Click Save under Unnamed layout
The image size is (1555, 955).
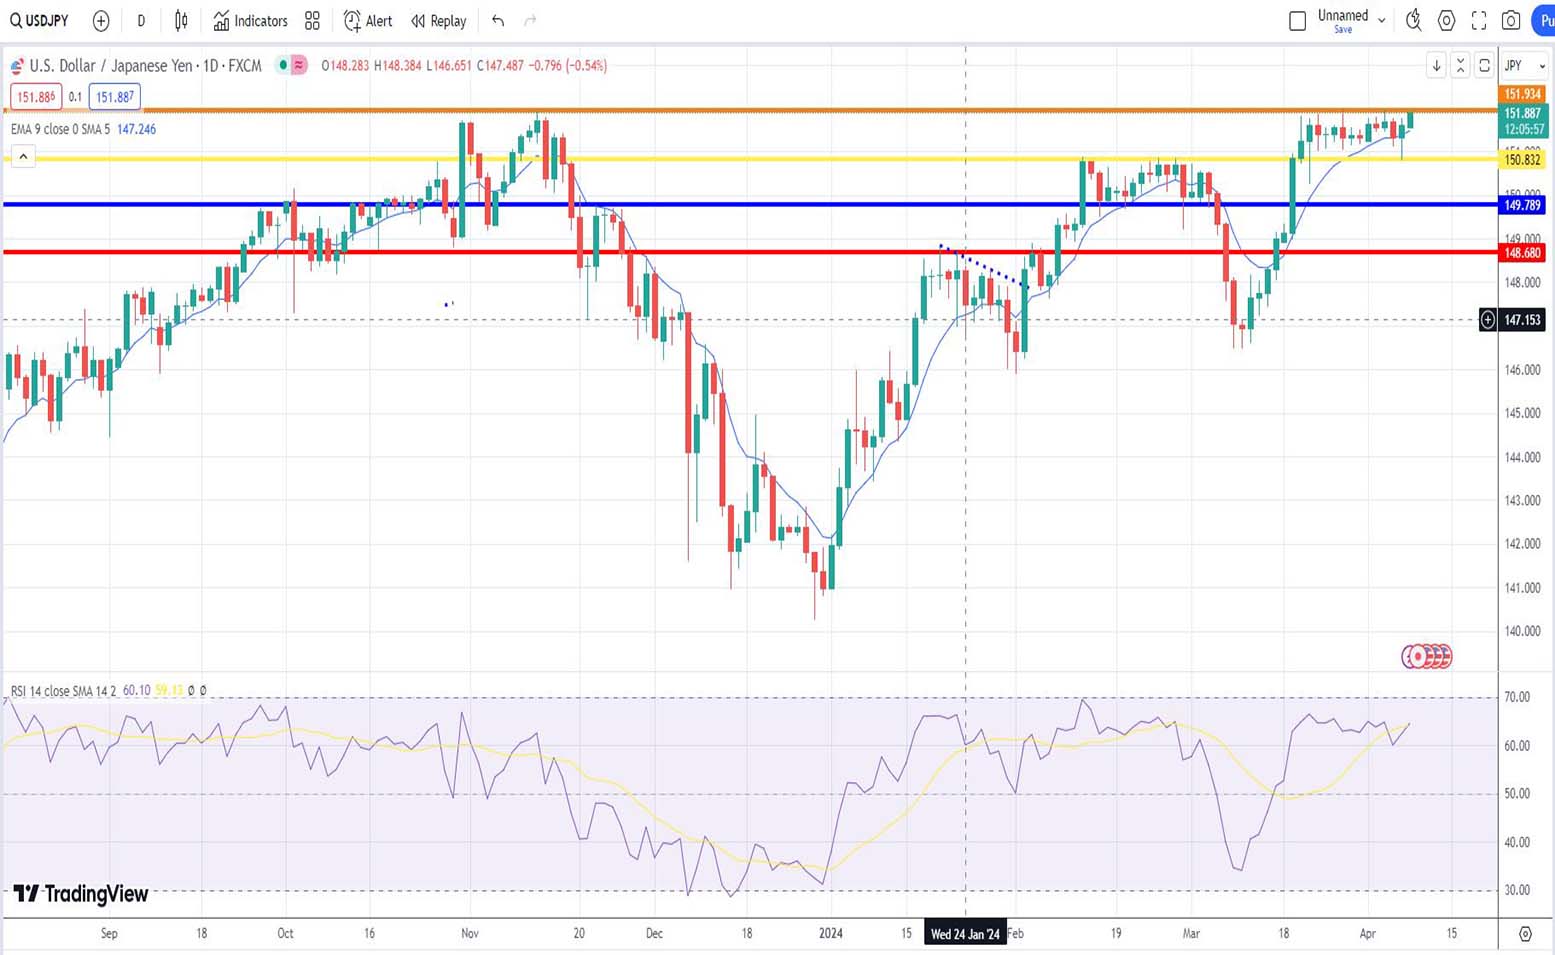click(x=1343, y=30)
